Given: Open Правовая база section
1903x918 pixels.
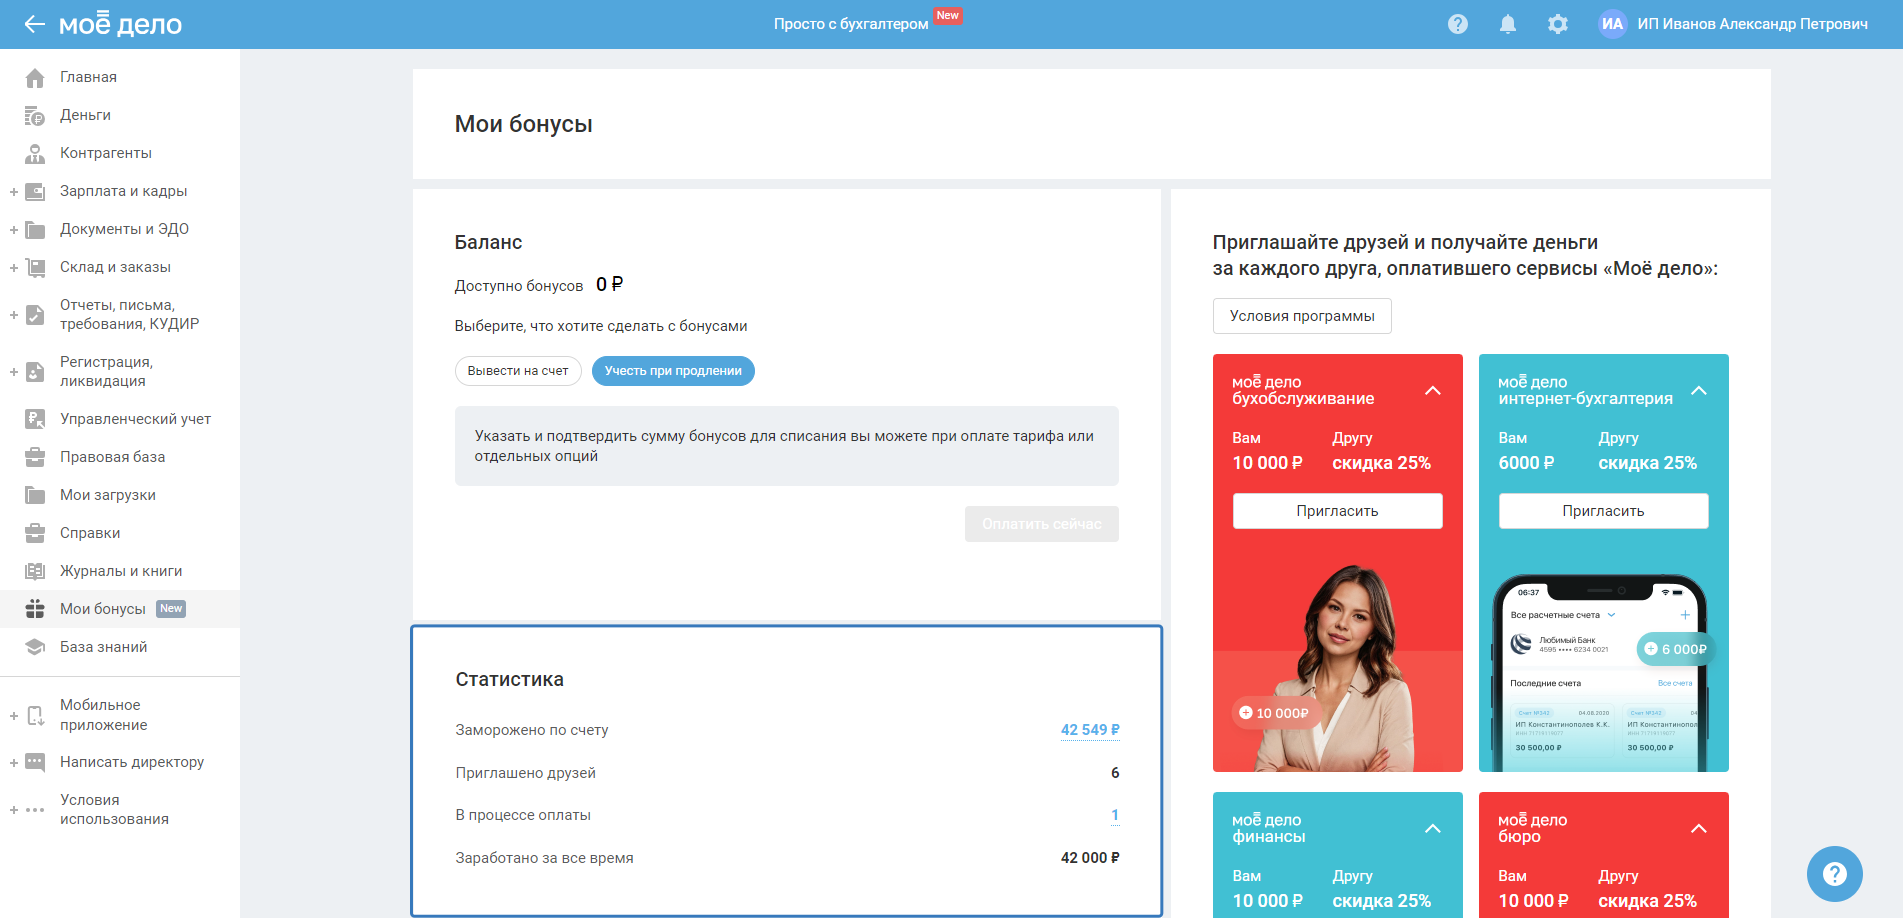Looking at the screenshot, I should pos(112,457).
